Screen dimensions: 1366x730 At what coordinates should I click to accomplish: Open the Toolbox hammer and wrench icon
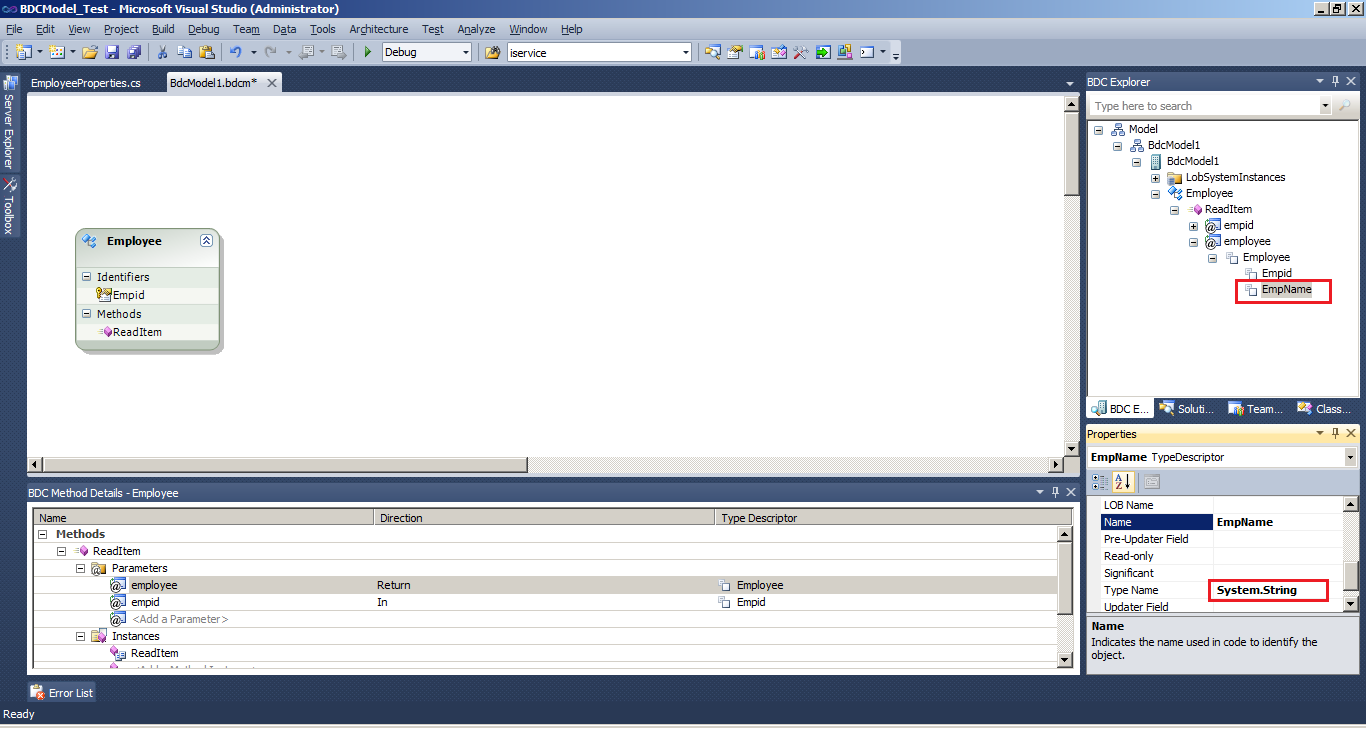pos(800,52)
